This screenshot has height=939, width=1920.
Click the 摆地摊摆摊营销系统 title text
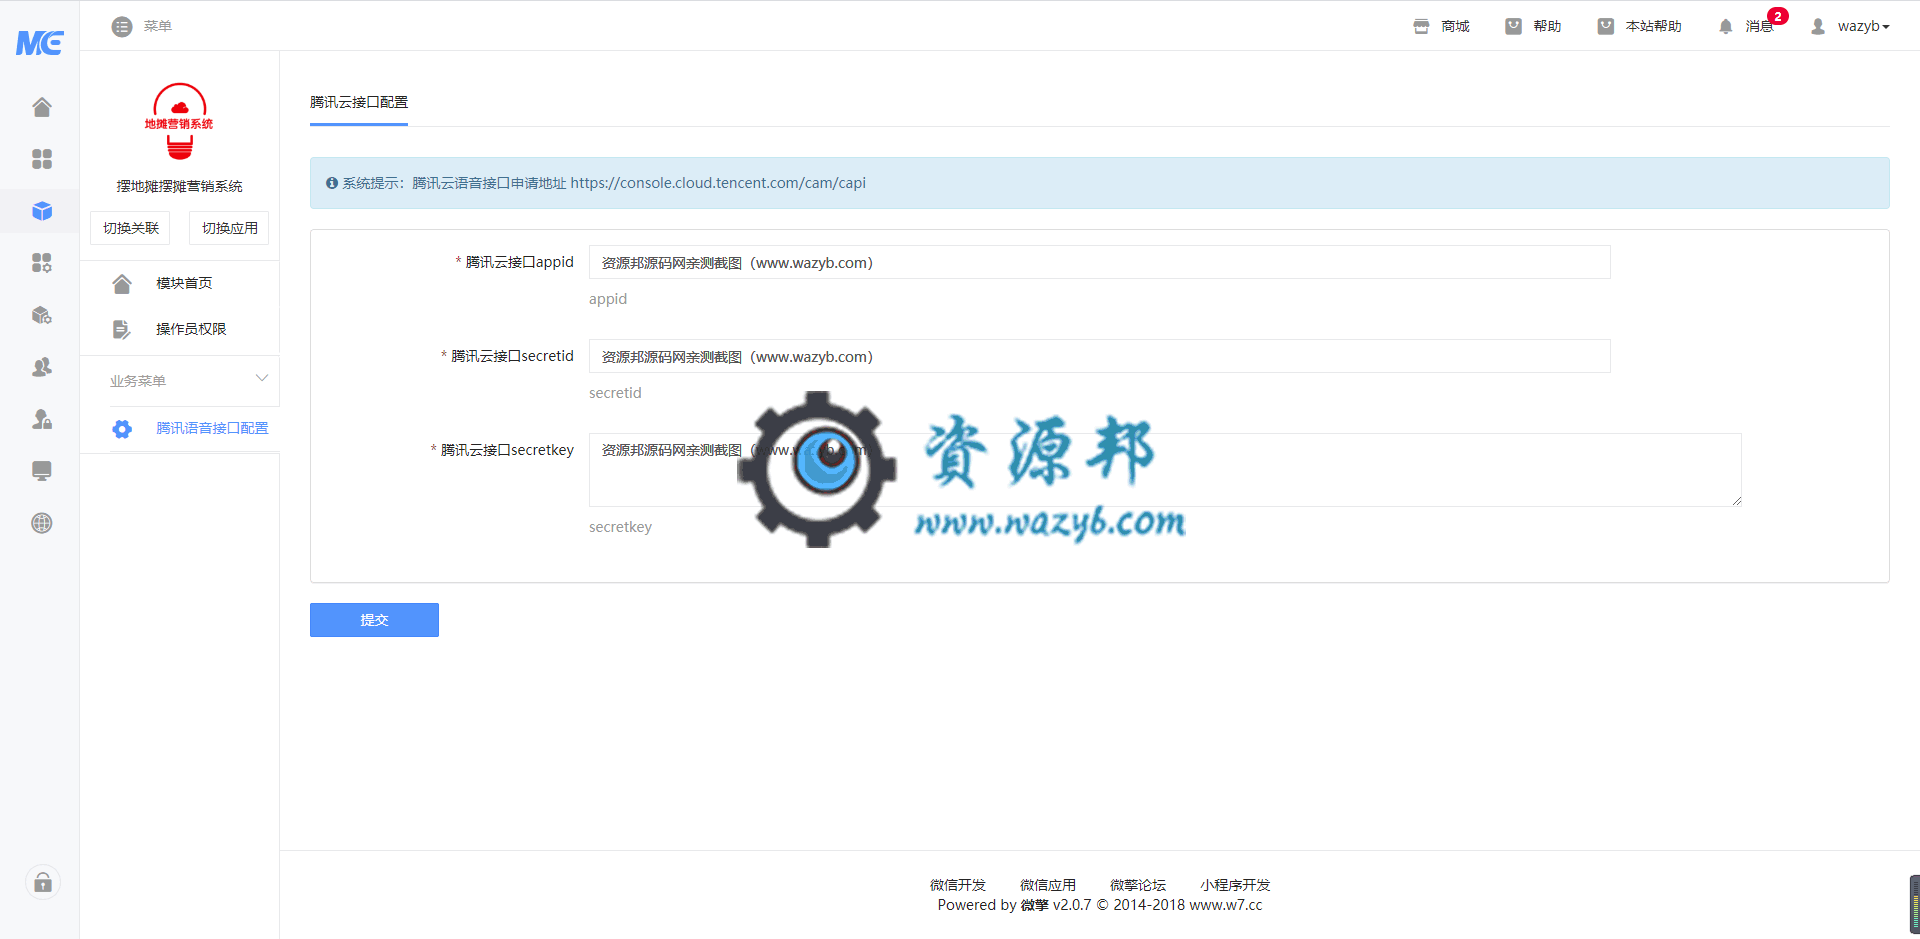[180, 186]
